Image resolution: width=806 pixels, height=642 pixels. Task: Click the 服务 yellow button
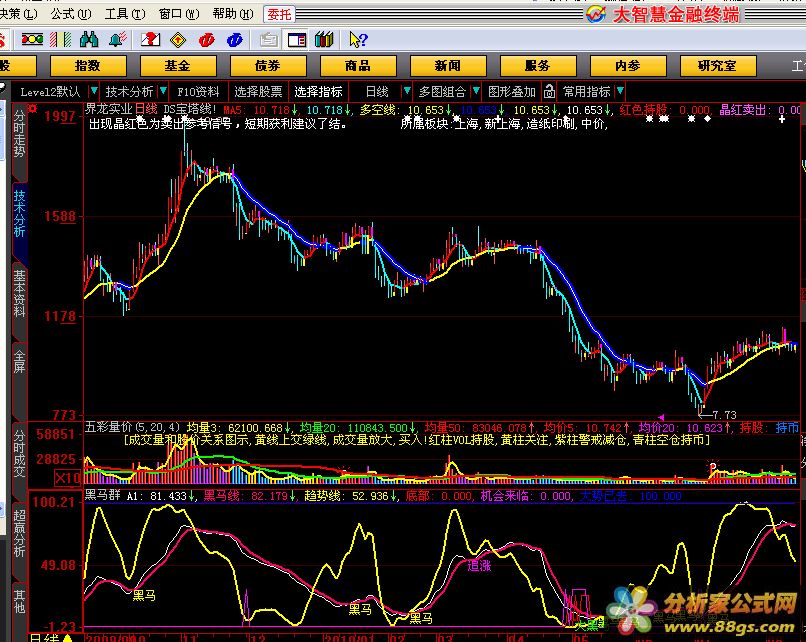click(538, 66)
